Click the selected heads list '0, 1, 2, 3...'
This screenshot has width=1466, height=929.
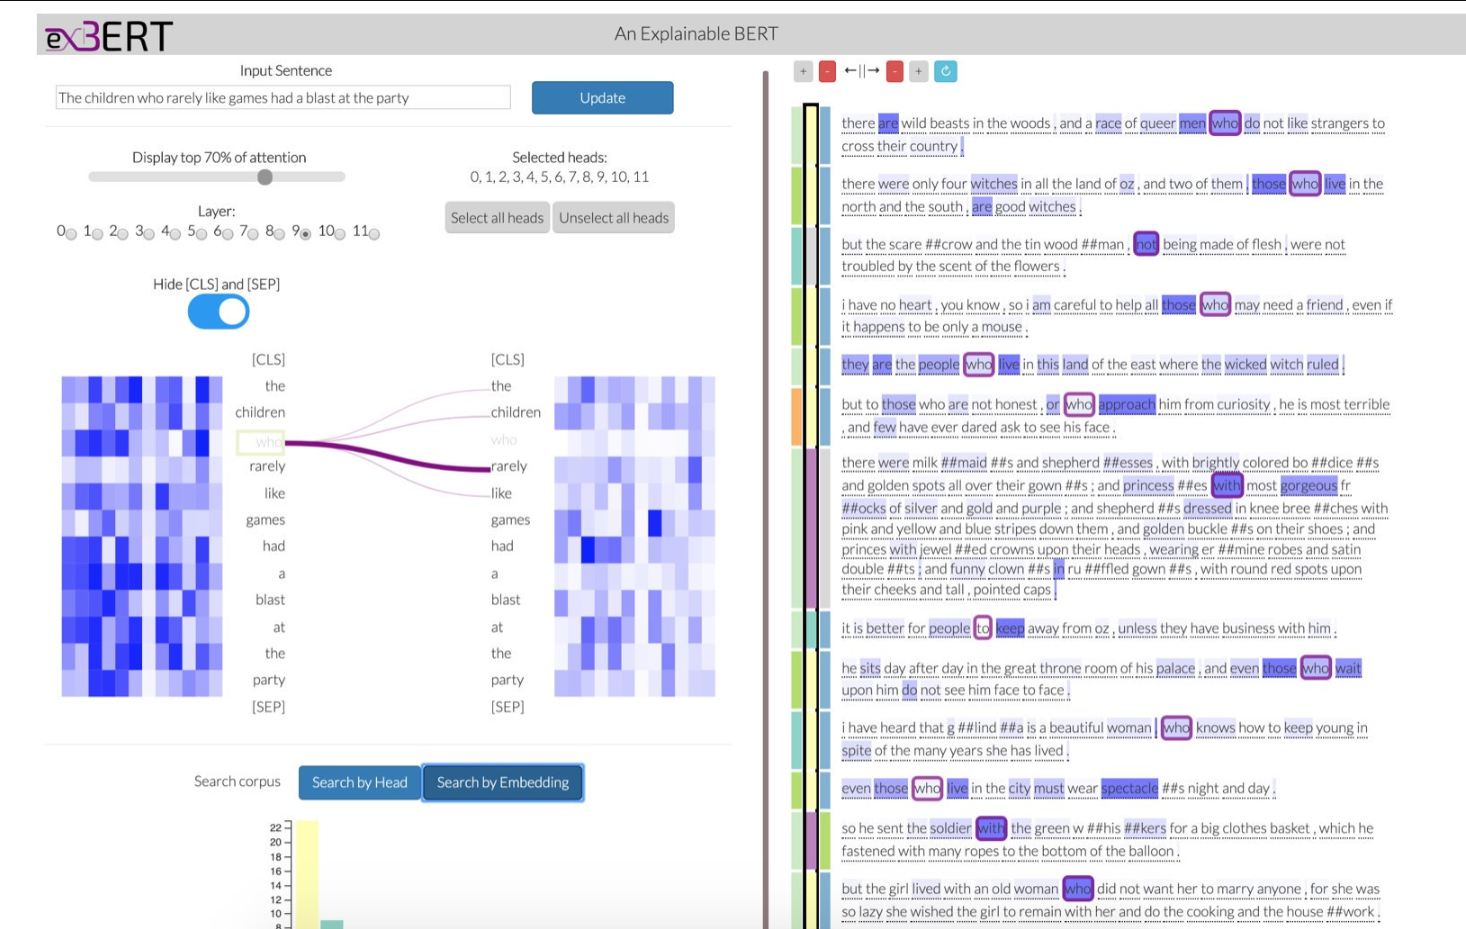point(560,177)
